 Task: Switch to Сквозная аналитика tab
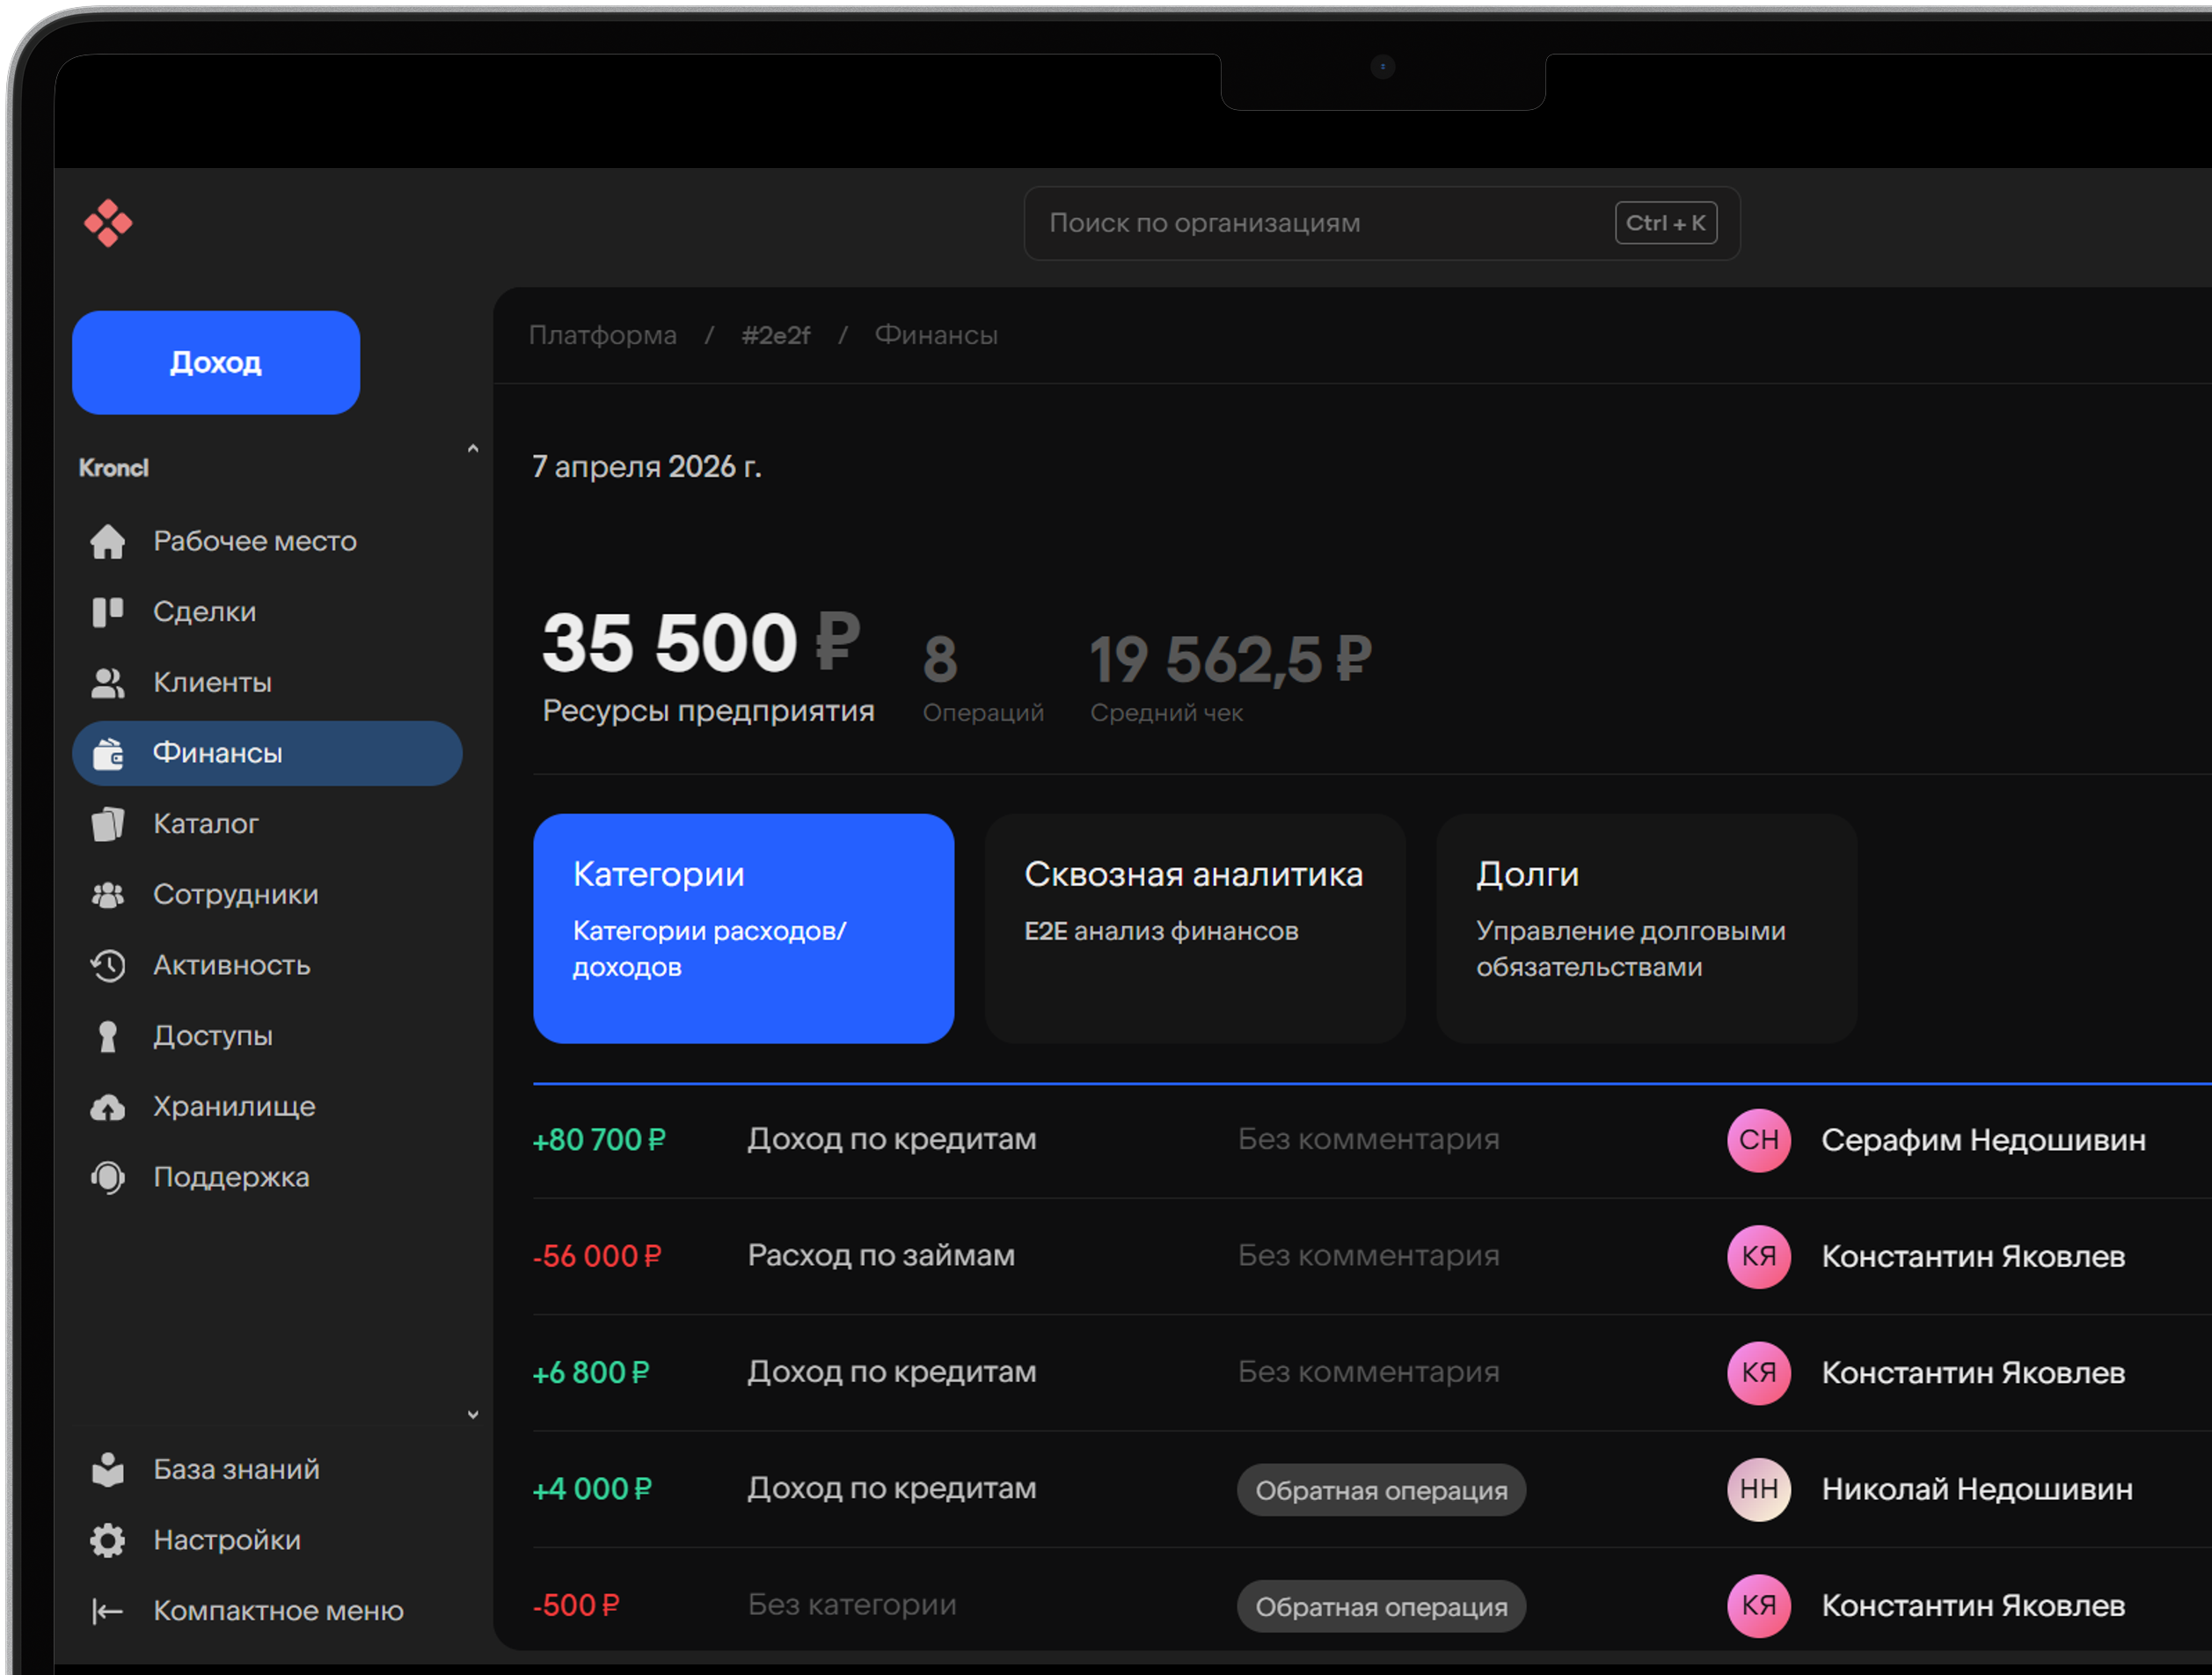click(x=1194, y=928)
